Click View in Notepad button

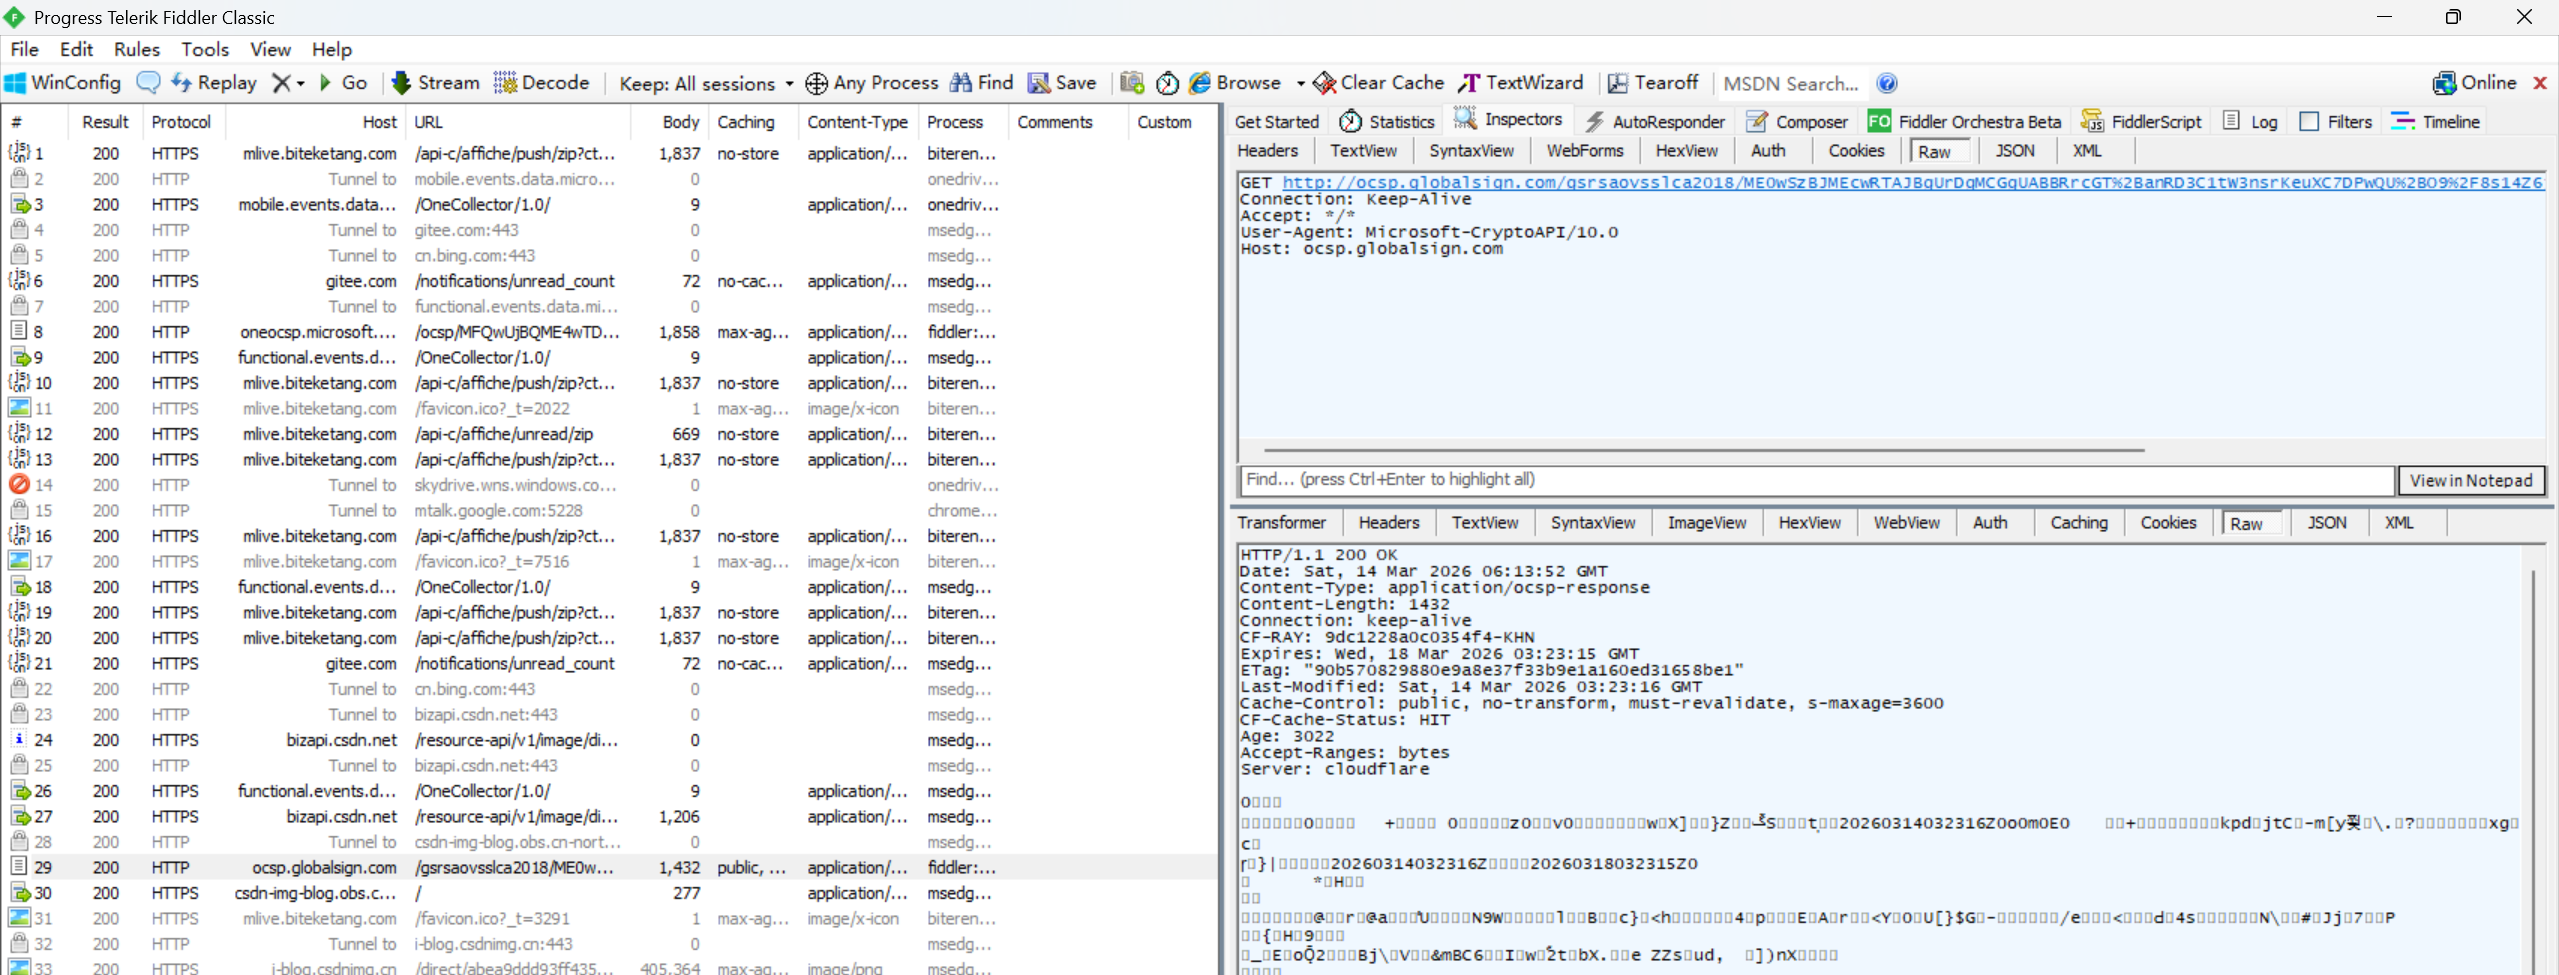tap(2471, 481)
